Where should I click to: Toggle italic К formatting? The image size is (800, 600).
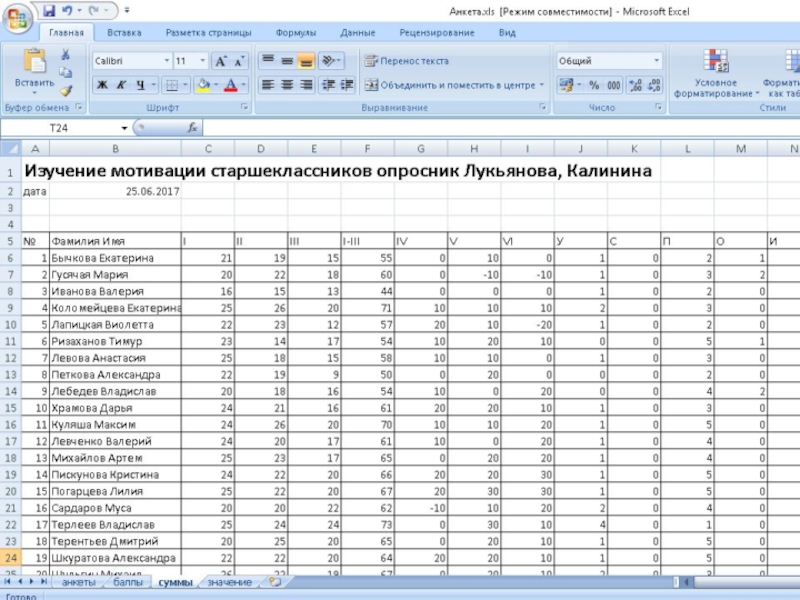pyautogui.click(x=121, y=86)
